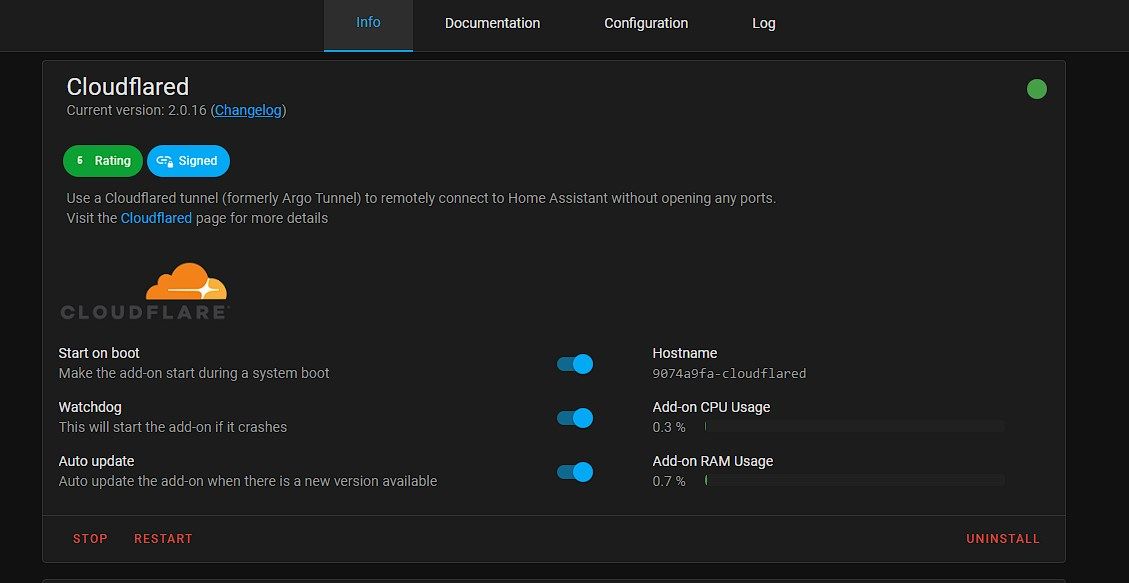The width and height of the screenshot is (1129, 583).
Task: Click the Start on boot label
Action: (99, 353)
